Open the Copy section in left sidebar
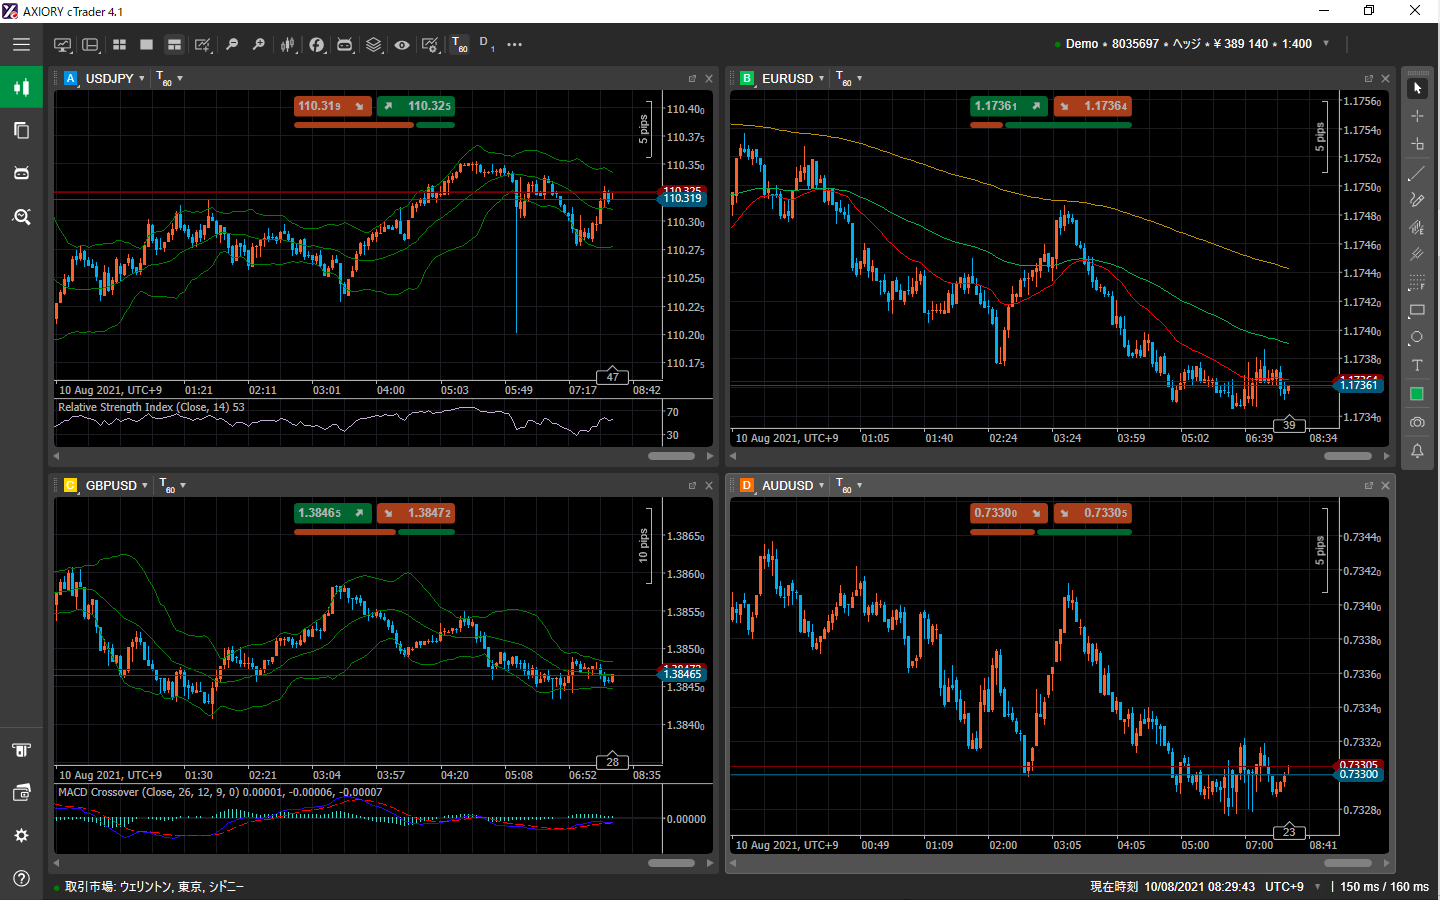This screenshot has width=1440, height=900. click(x=21, y=130)
